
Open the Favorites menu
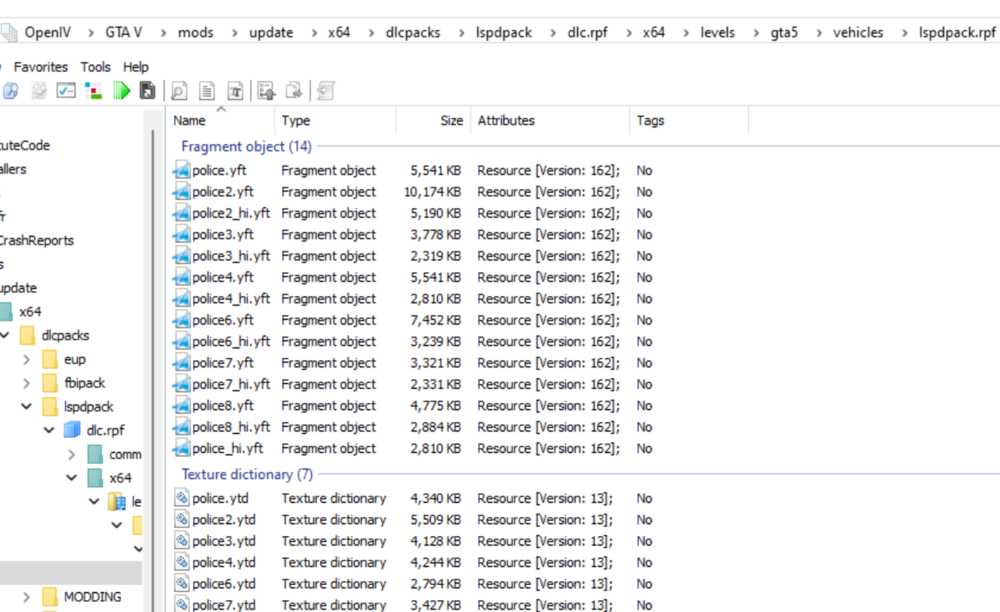click(x=40, y=67)
